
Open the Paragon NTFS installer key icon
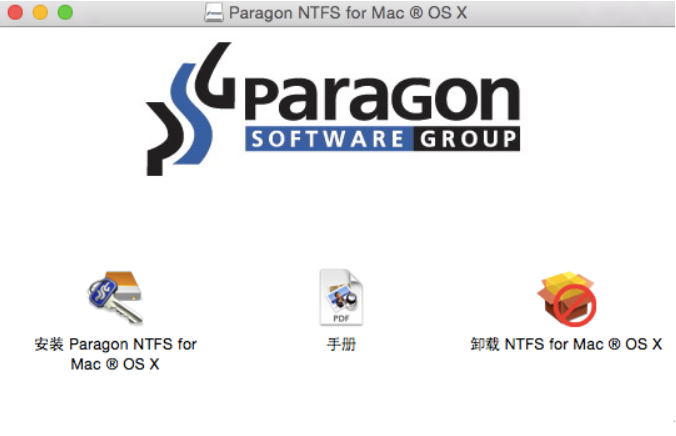[115, 297]
